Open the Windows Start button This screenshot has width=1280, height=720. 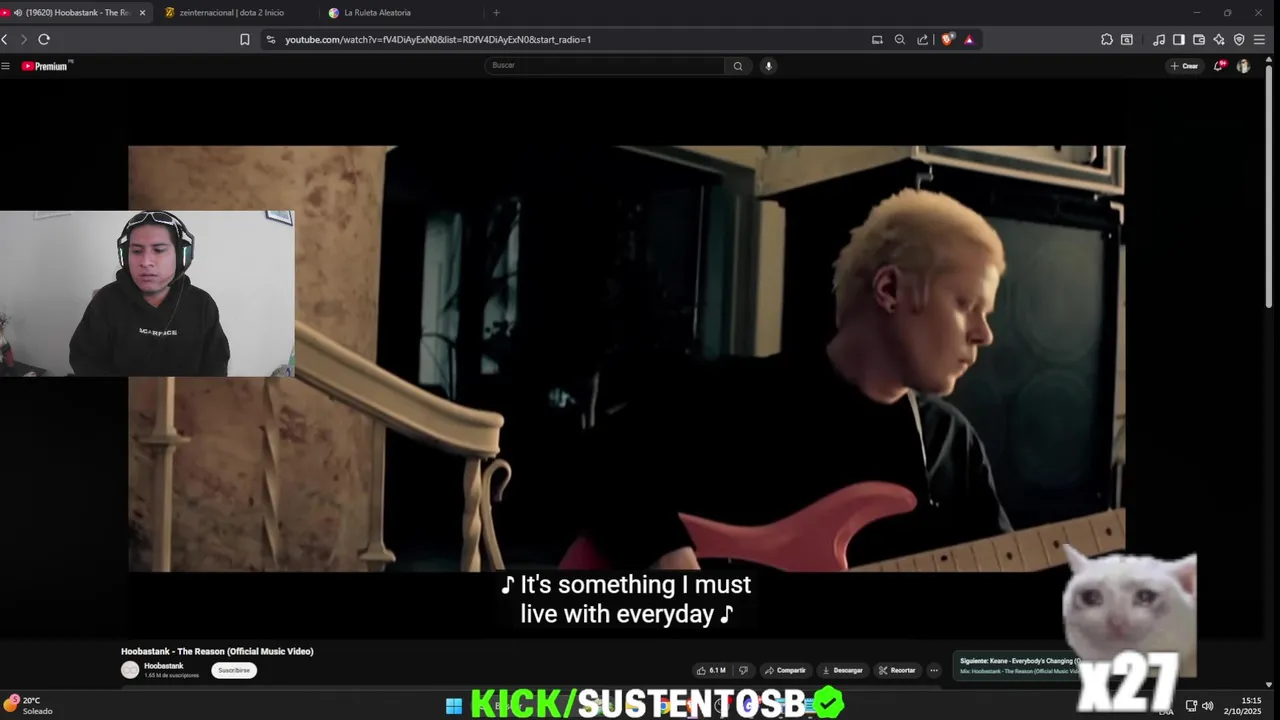tap(454, 706)
